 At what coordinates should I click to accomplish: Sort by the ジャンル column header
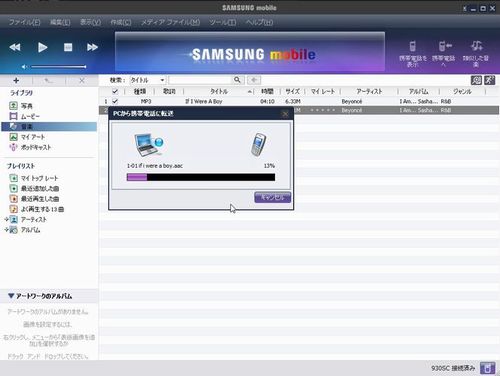462,91
